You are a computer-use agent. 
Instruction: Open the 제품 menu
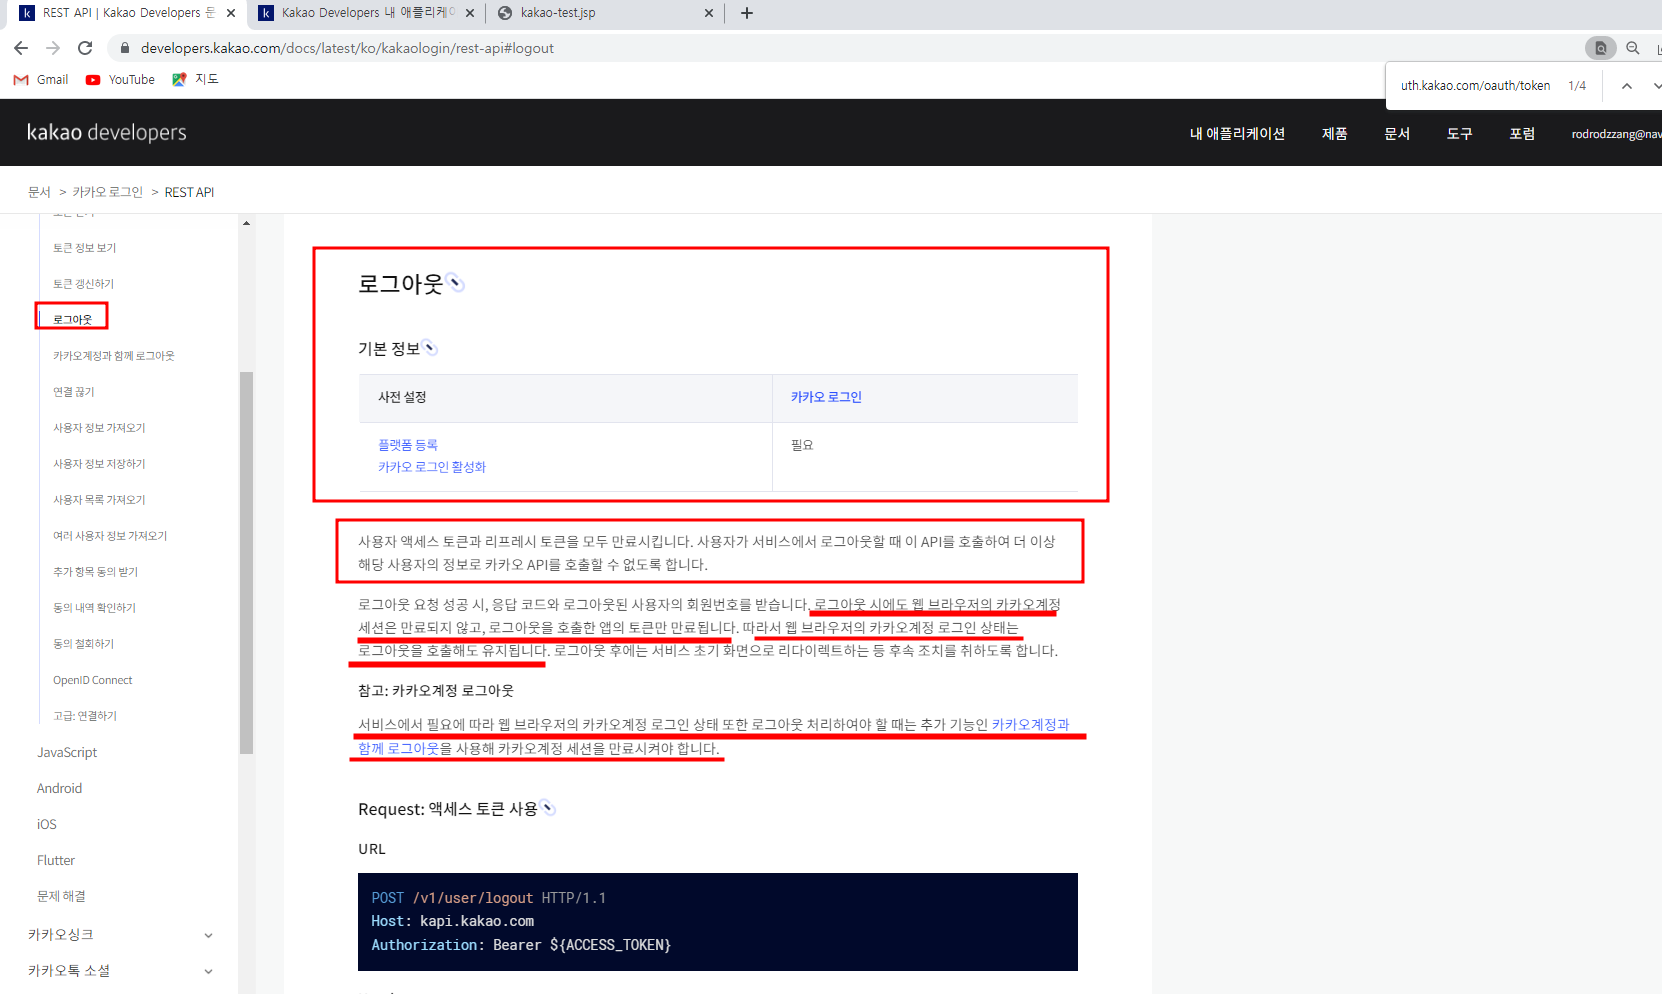(1335, 133)
